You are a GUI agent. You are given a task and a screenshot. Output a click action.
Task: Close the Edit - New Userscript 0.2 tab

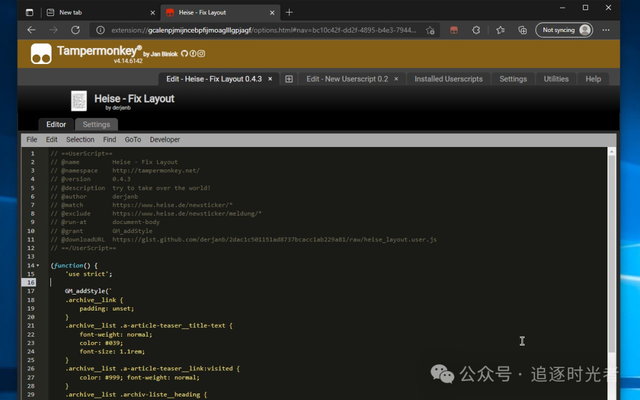point(396,79)
